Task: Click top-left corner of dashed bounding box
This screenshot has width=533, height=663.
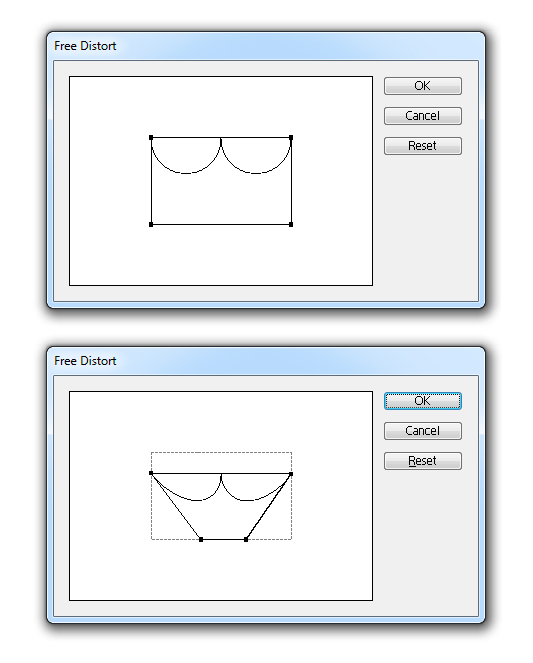Action: tap(151, 452)
